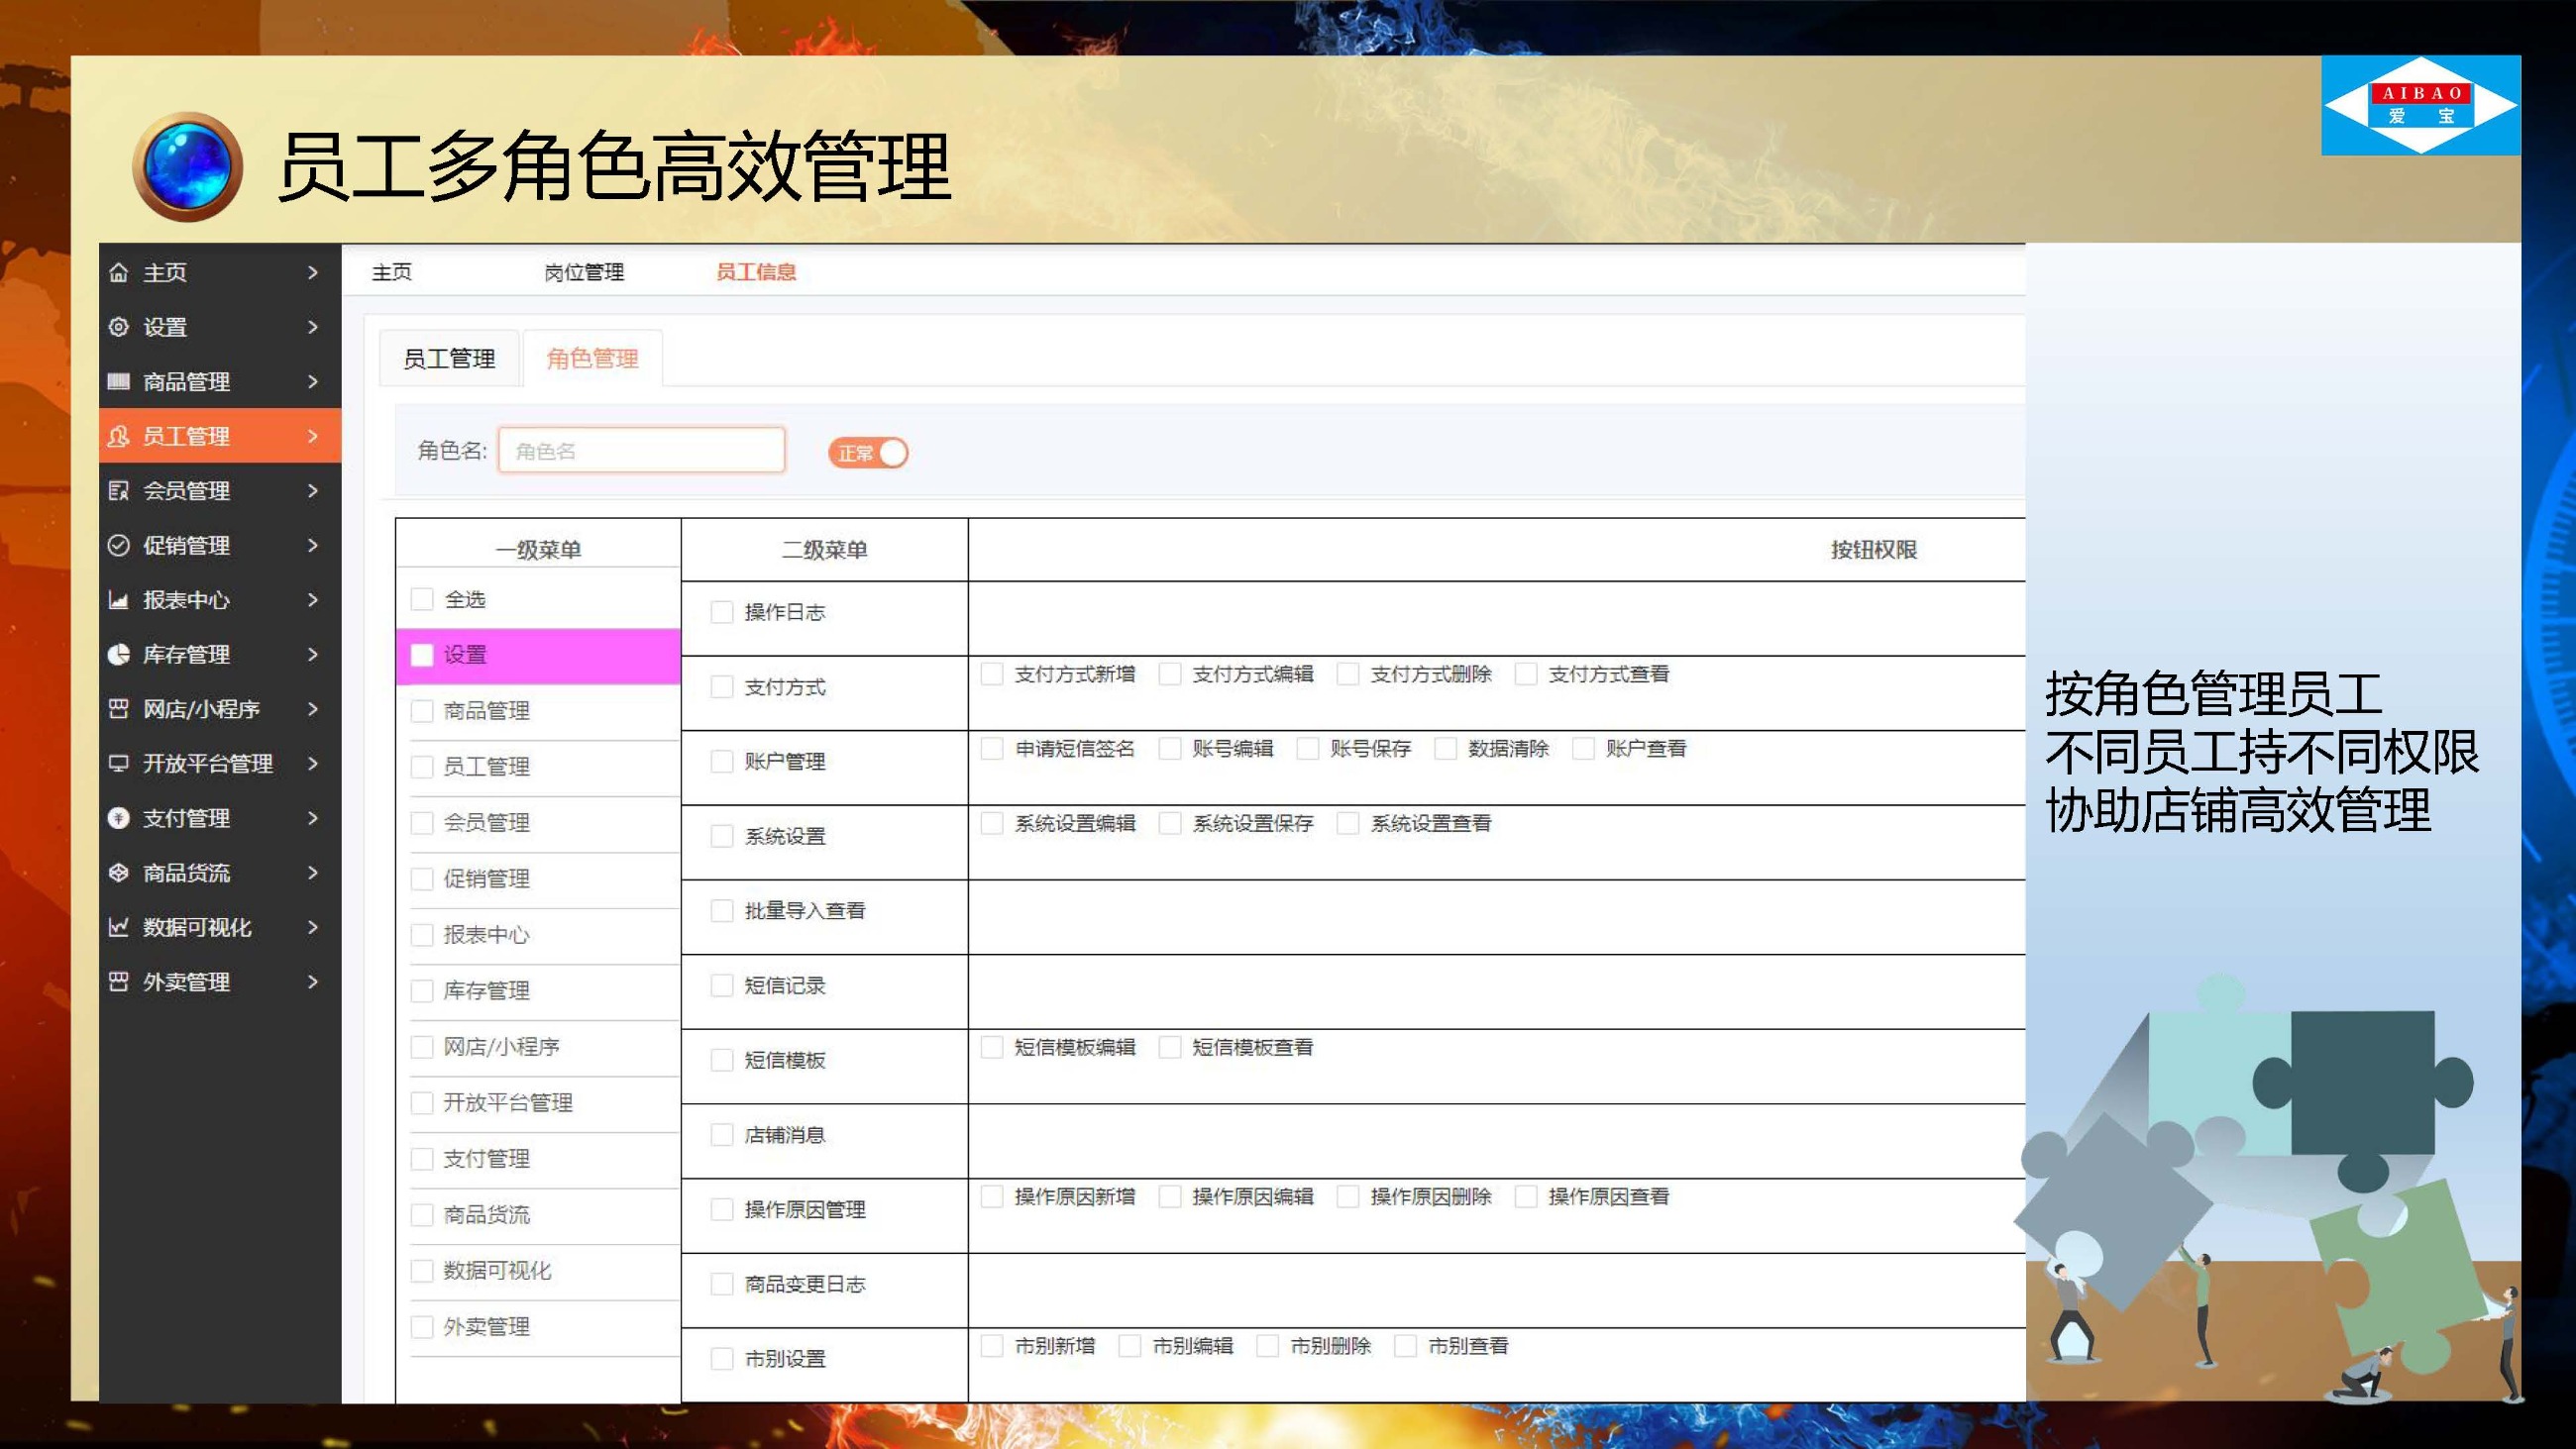Toggle the 正常 status switch

(868, 452)
